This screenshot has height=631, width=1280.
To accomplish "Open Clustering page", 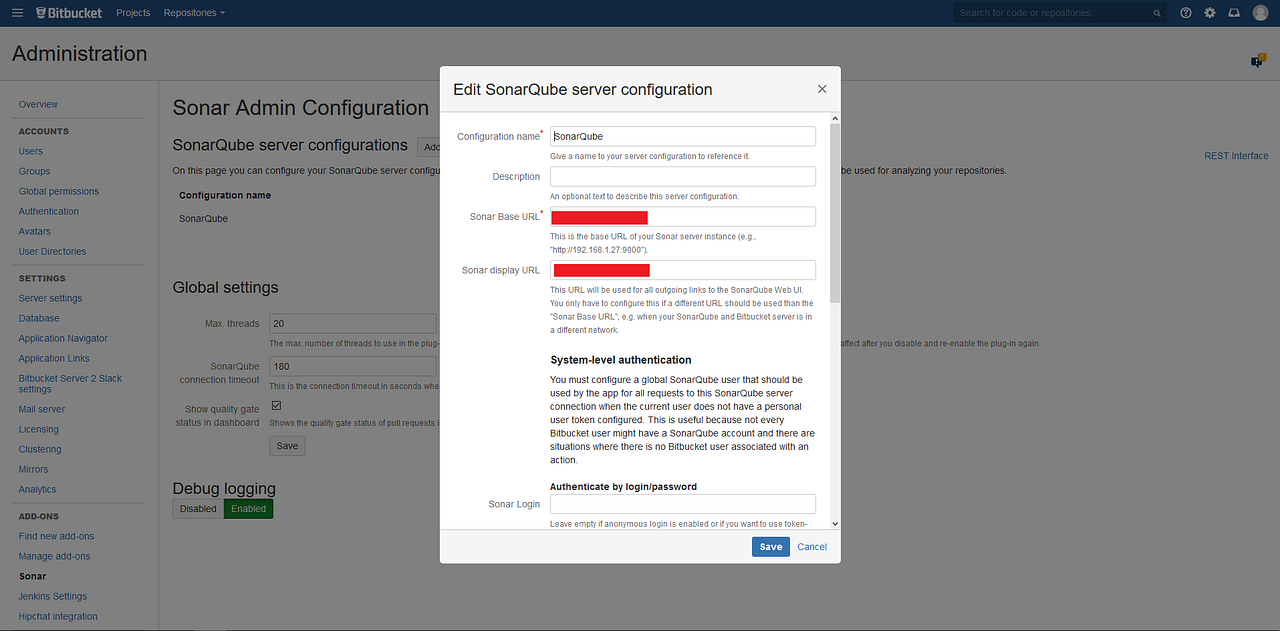I will [x=40, y=449].
